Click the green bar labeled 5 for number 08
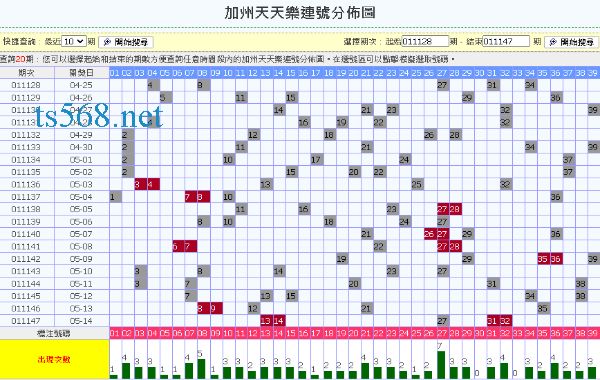This screenshot has width=600, height=380. pos(202,369)
